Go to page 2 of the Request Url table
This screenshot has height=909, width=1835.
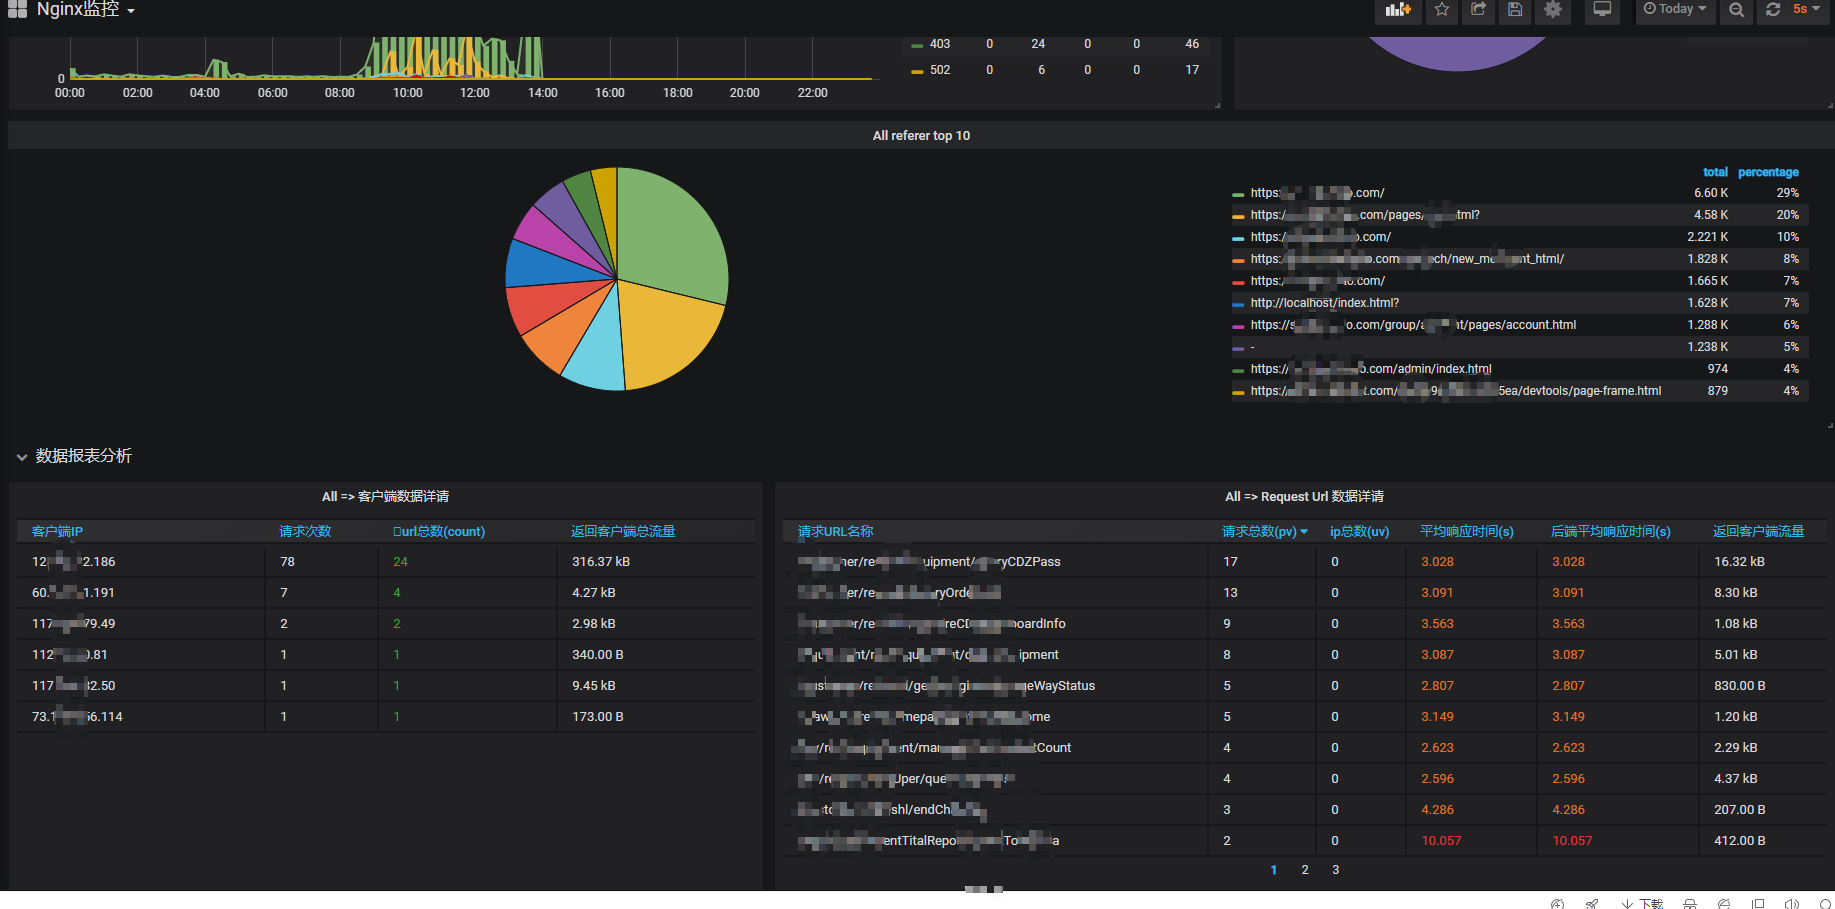pos(1304,870)
